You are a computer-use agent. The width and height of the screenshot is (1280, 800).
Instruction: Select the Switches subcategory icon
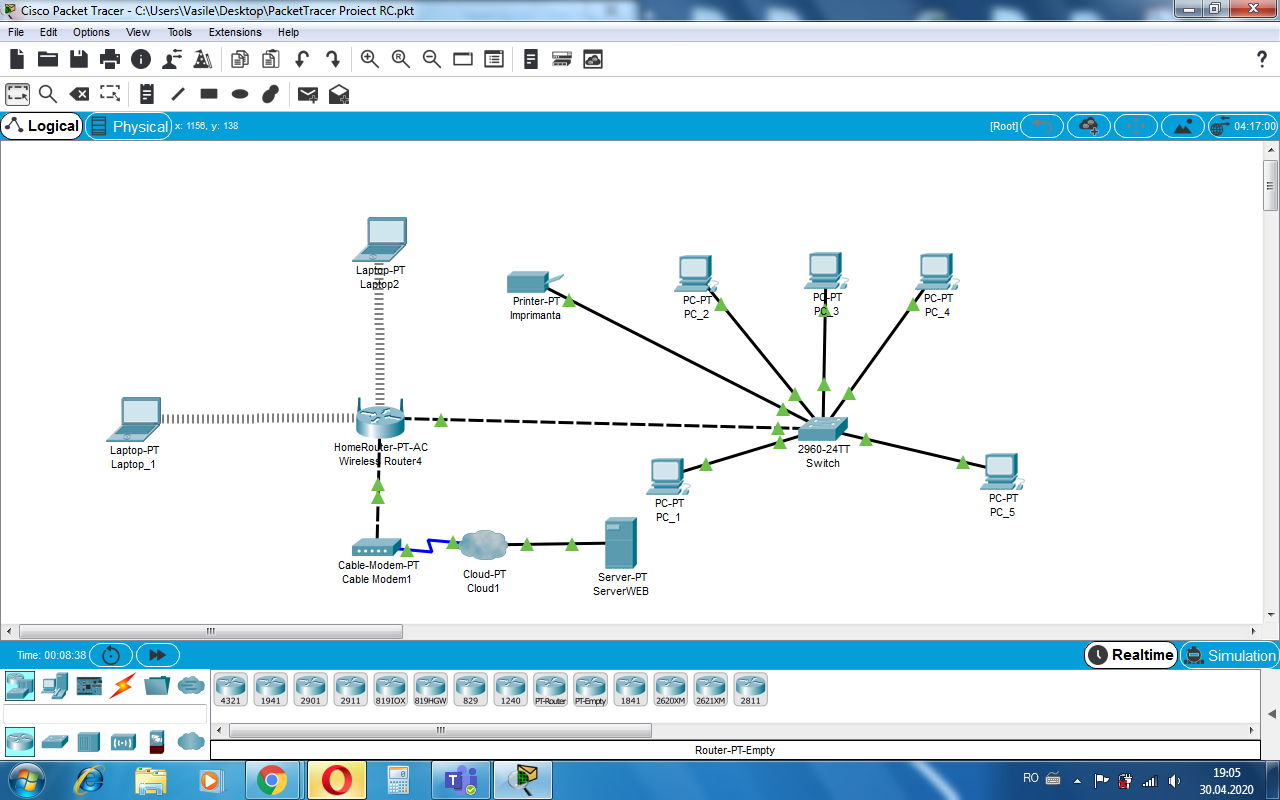point(55,741)
